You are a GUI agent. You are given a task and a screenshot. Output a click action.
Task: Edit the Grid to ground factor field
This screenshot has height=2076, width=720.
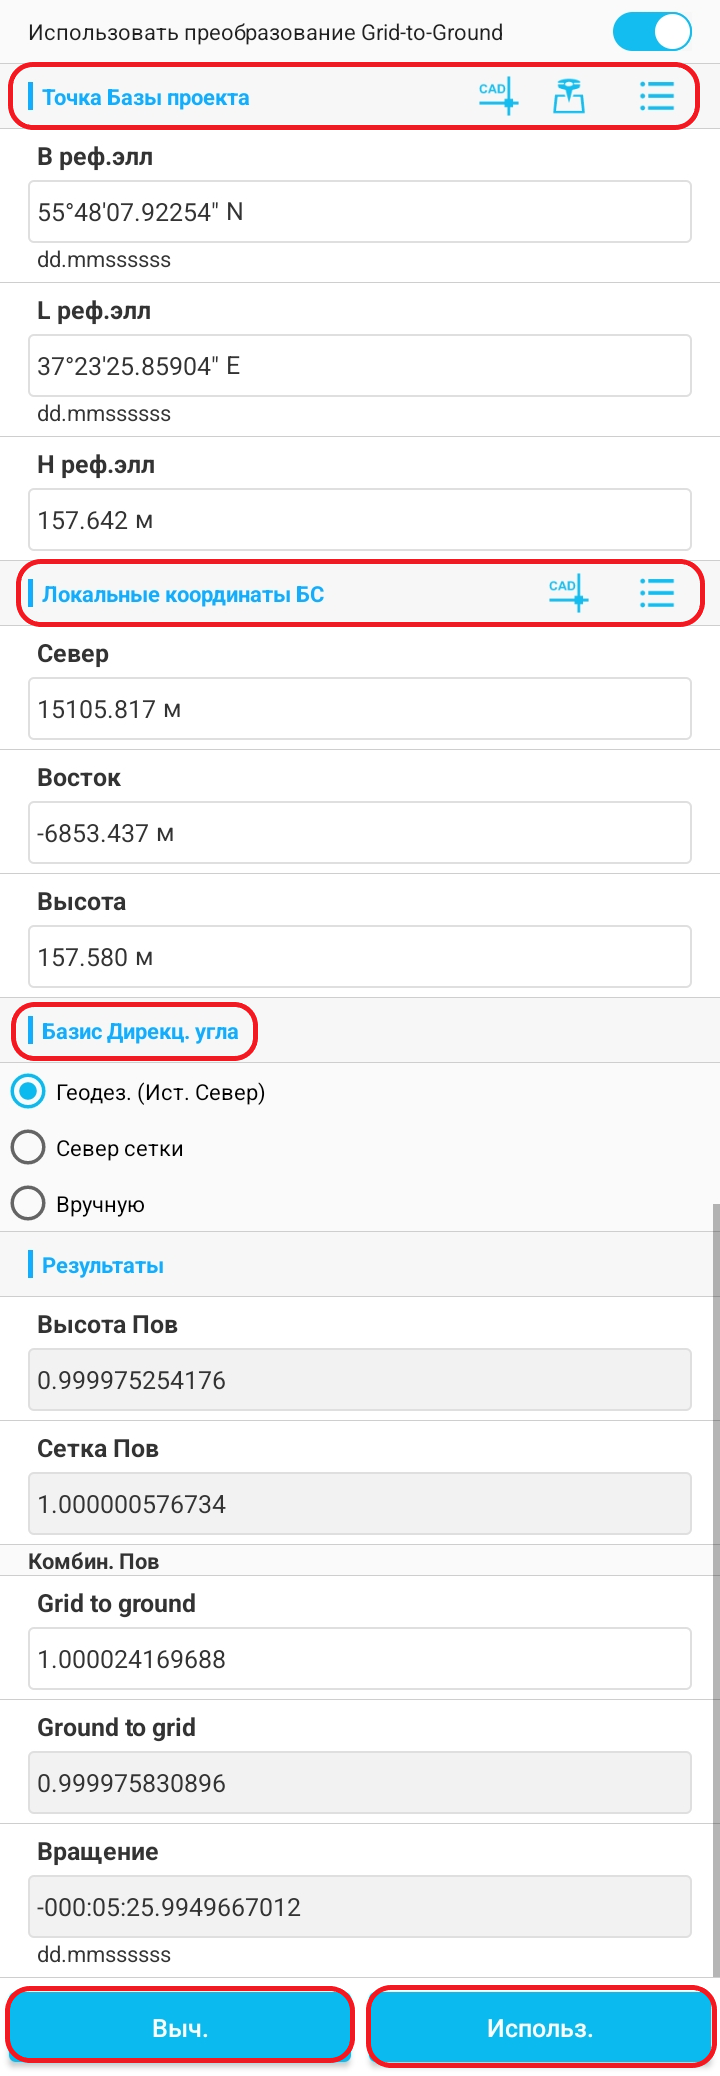coord(360,1659)
